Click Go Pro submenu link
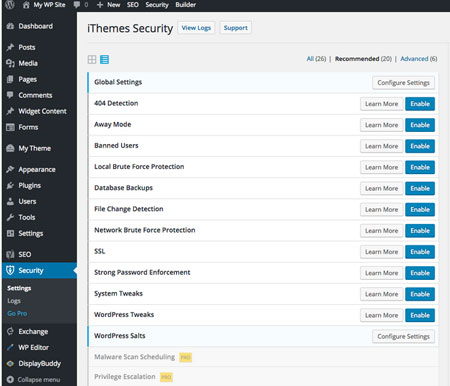Screen dimensions: 450x386 click(17, 313)
